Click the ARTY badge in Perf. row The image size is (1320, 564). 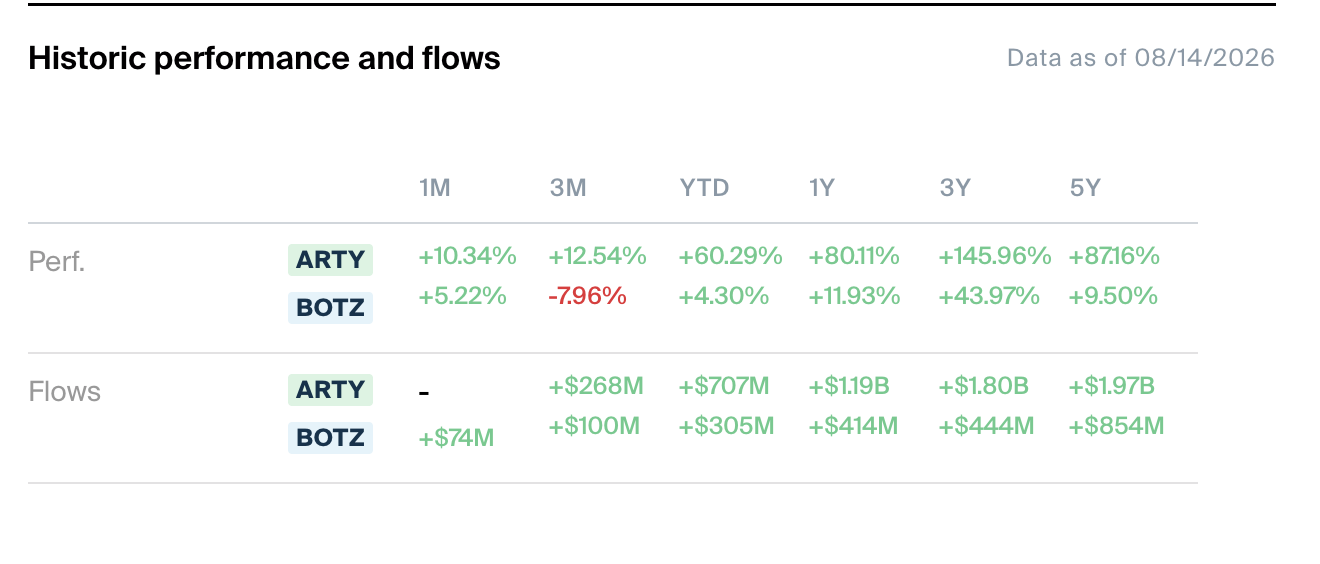pos(330,259)
